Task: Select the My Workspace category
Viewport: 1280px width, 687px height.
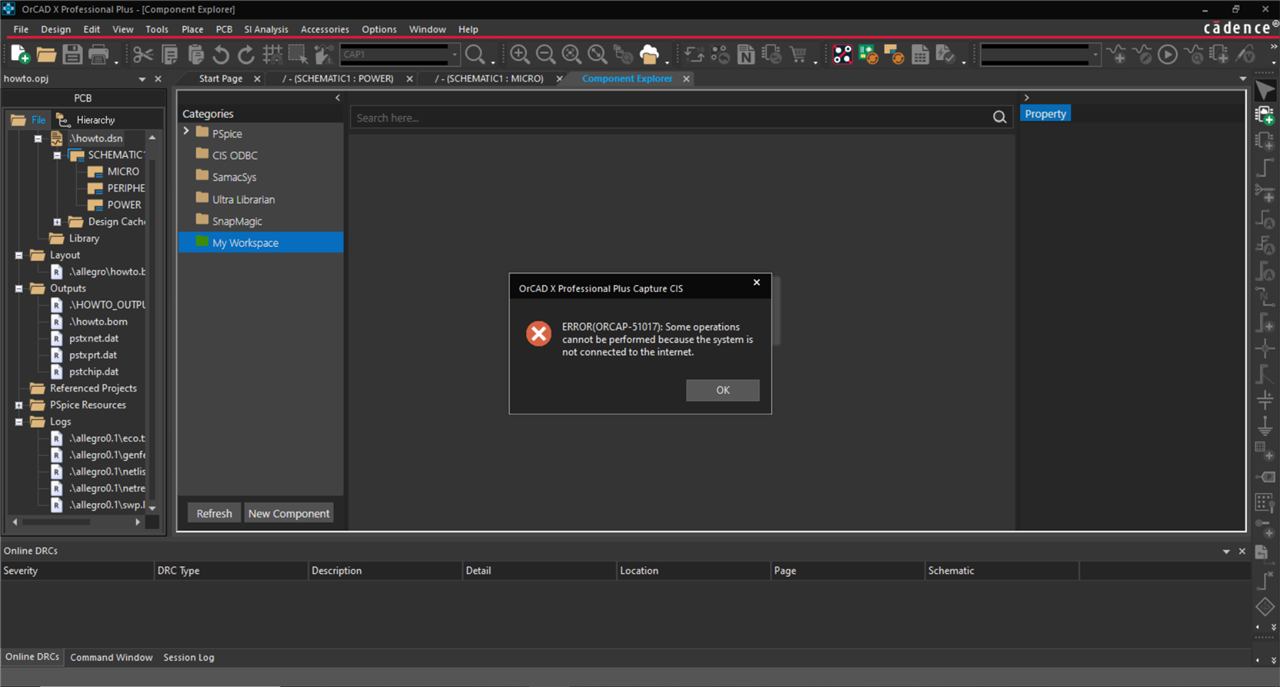Action: (260, 243)
